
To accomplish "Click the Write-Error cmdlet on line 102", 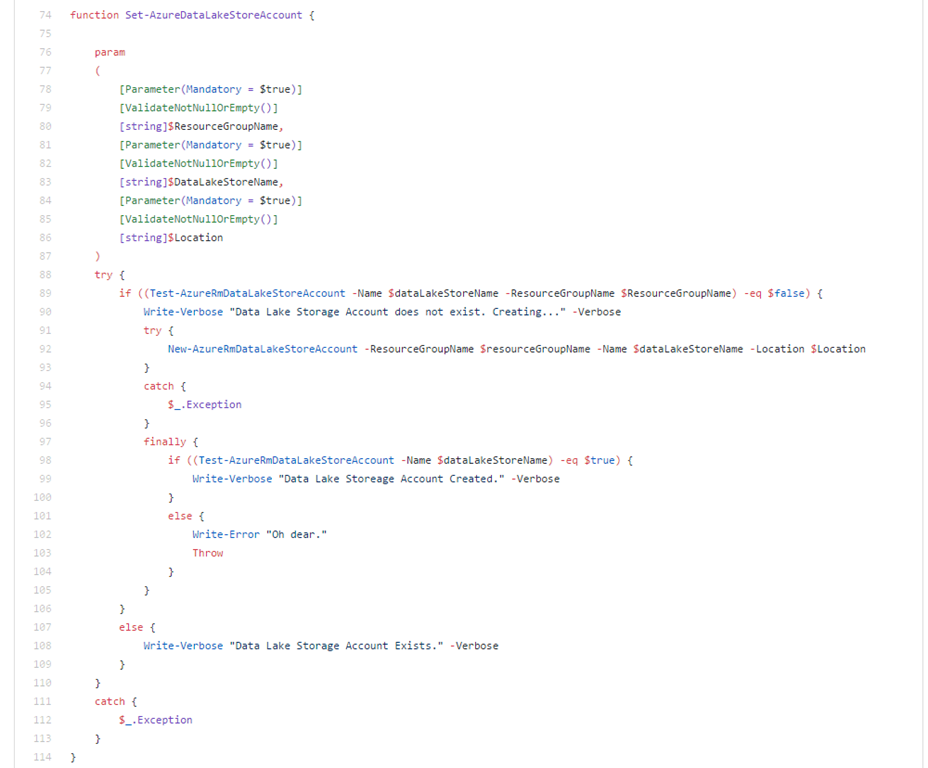I will click(226, 534).
